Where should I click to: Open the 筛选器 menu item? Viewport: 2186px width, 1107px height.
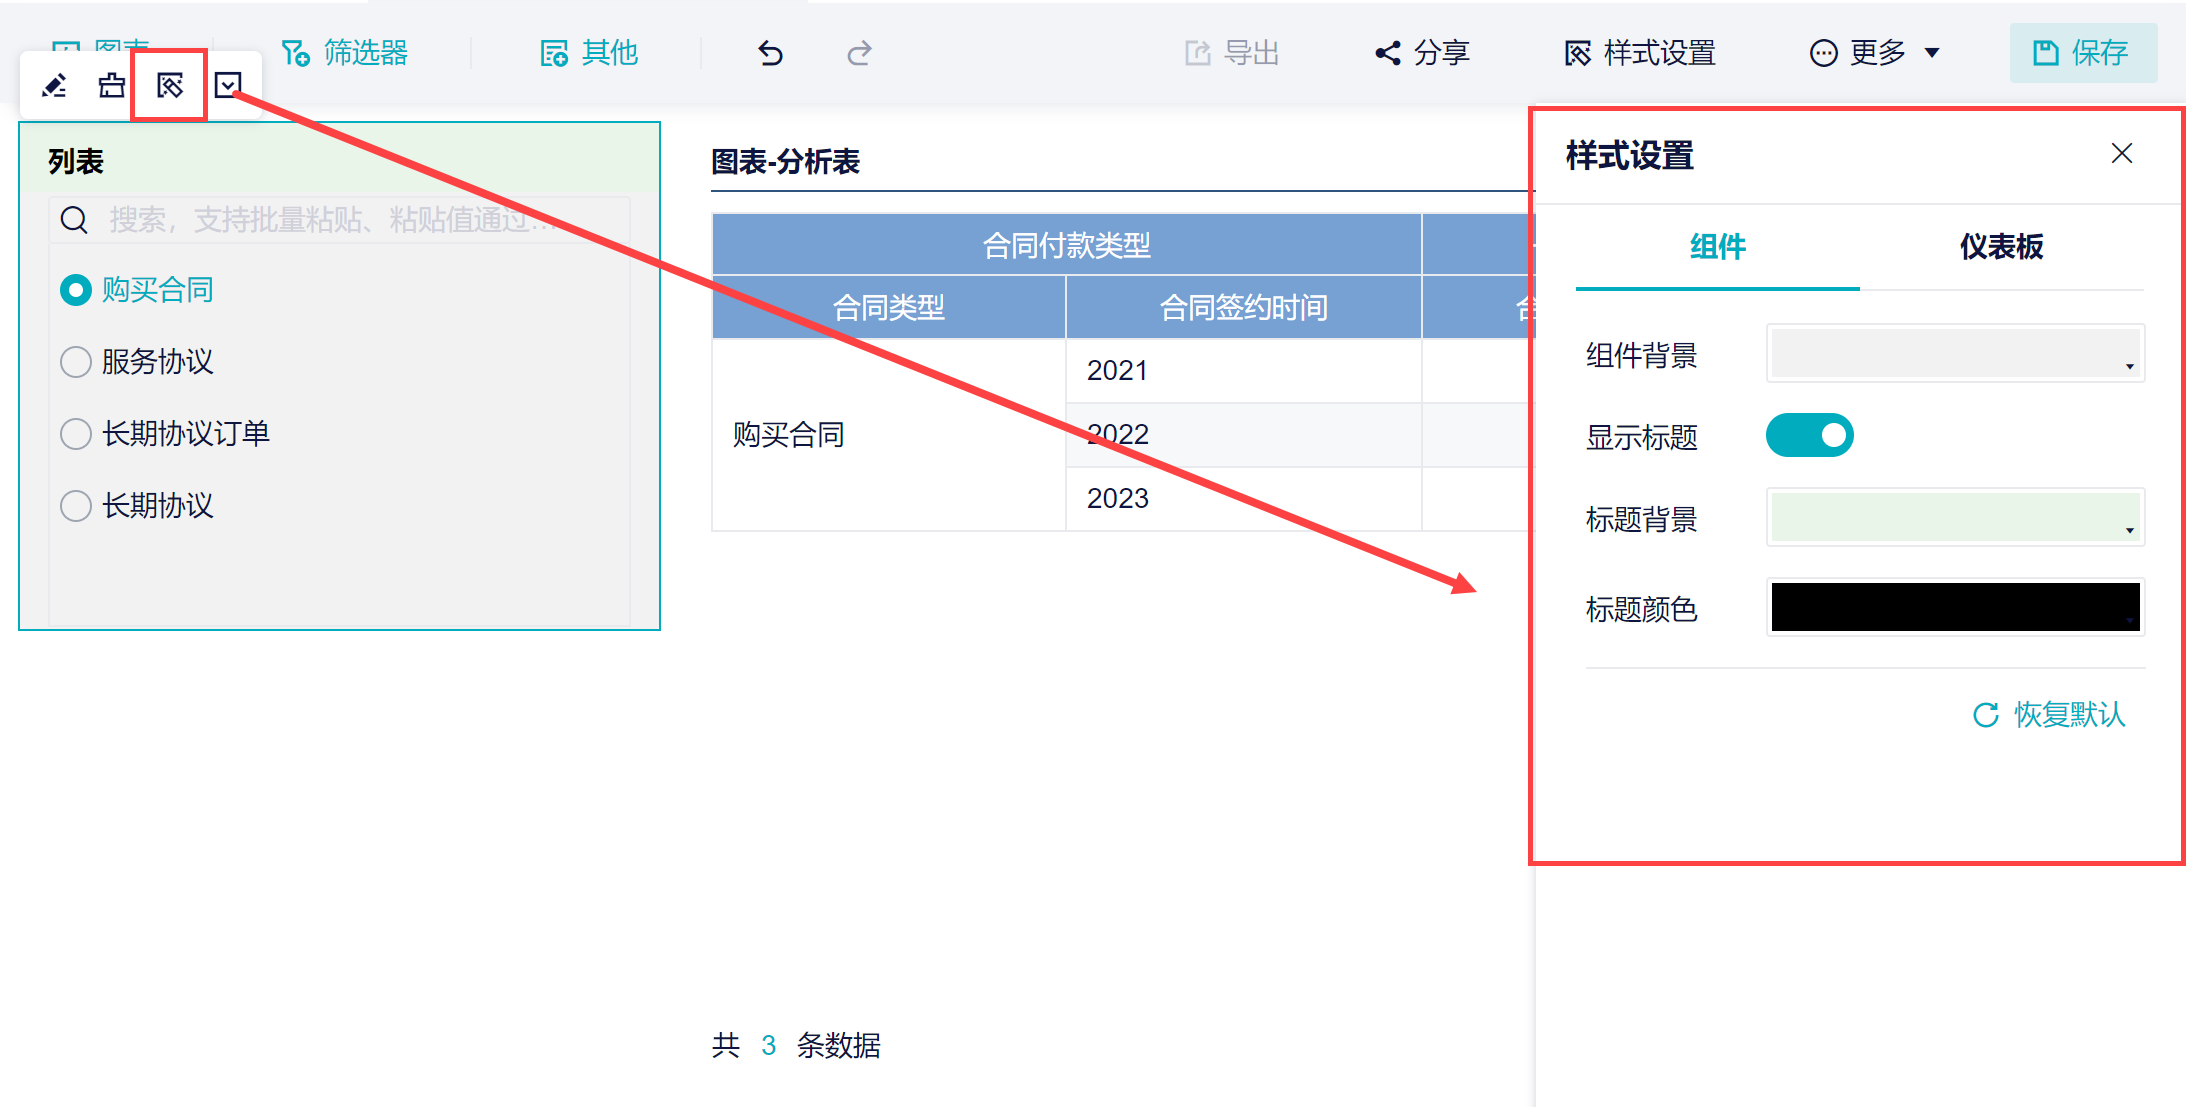(x=345, y=53)
